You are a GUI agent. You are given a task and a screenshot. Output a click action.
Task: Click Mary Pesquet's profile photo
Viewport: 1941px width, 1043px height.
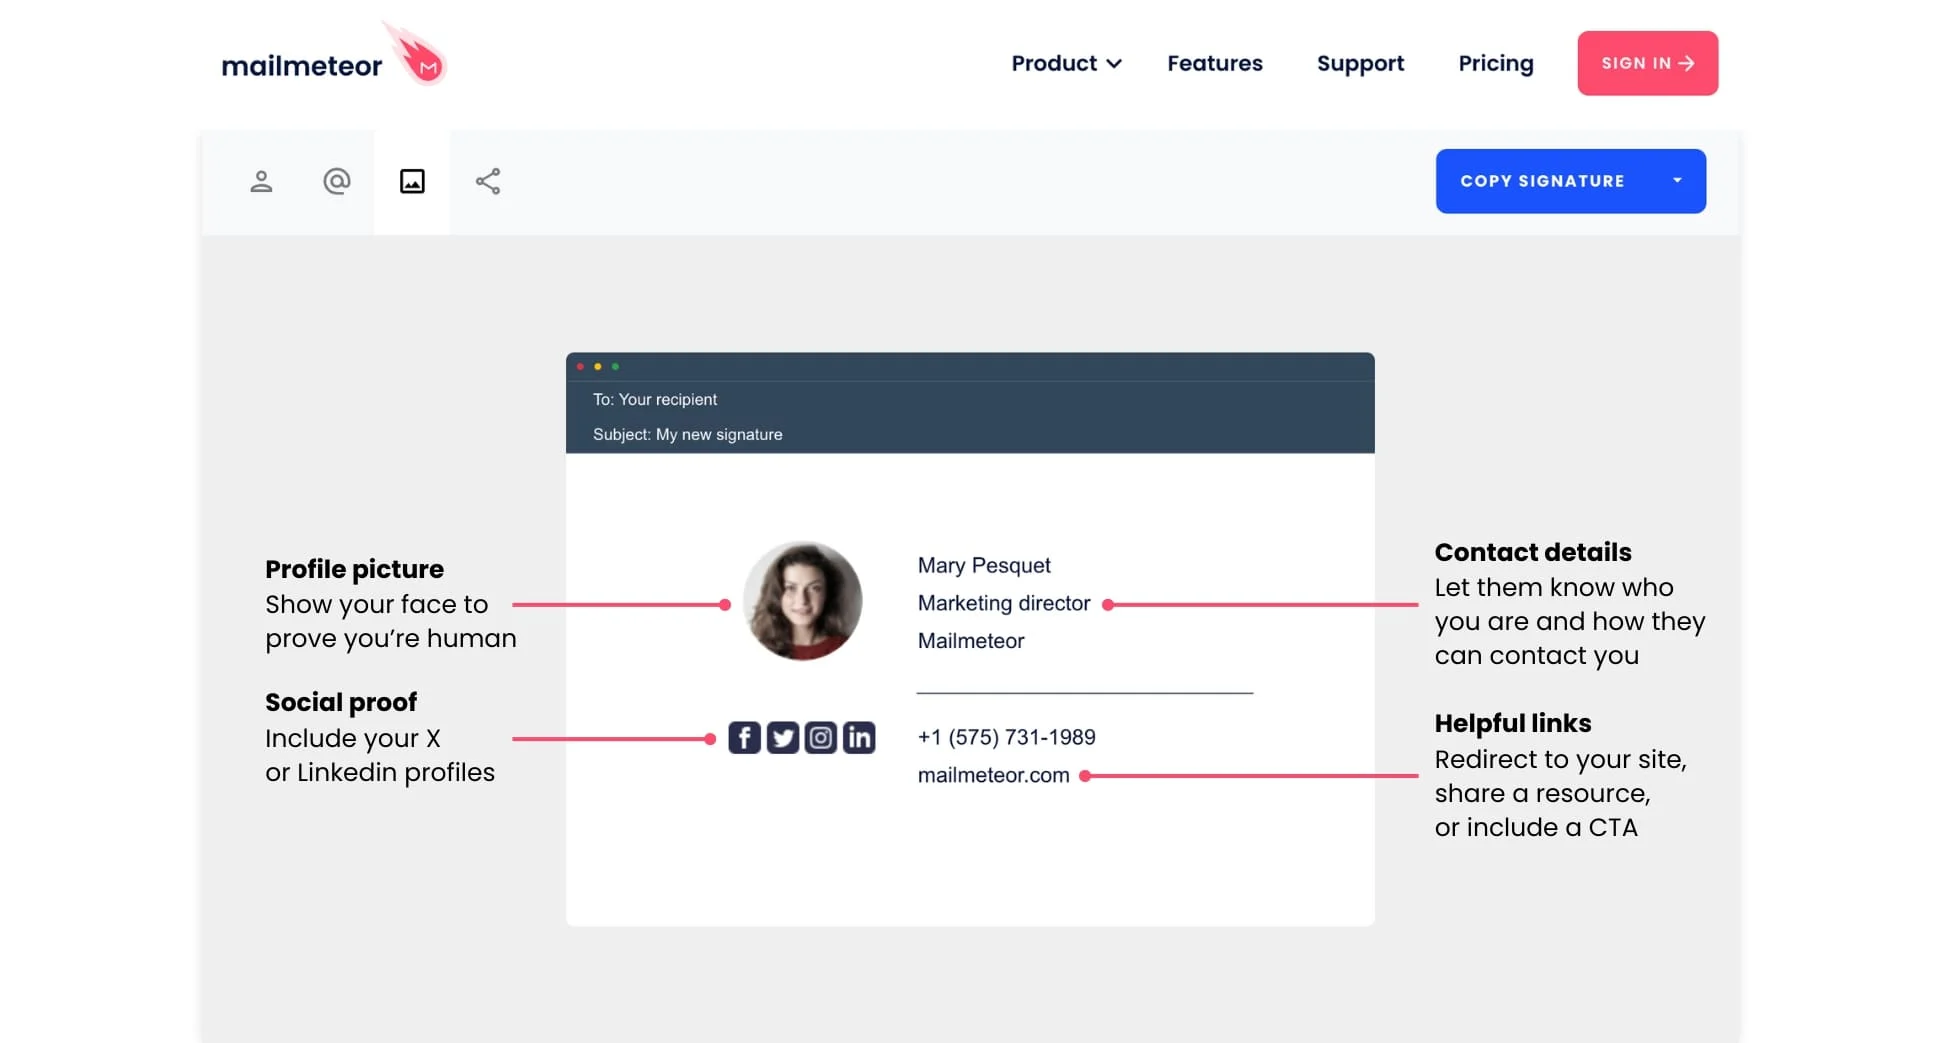pyautogui.click(x=803, y=601)
